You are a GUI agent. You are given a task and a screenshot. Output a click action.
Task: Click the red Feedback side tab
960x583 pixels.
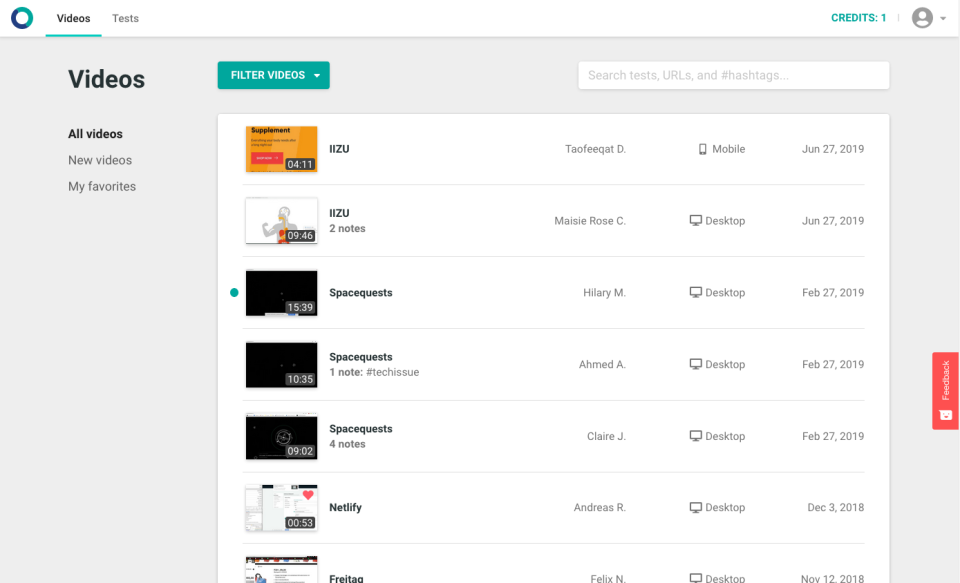pos(945,390)
